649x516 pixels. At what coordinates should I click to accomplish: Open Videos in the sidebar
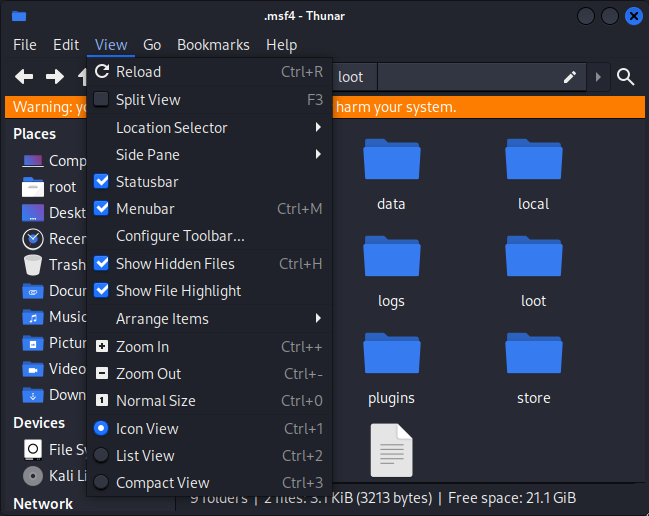click(x=54, y=369)
